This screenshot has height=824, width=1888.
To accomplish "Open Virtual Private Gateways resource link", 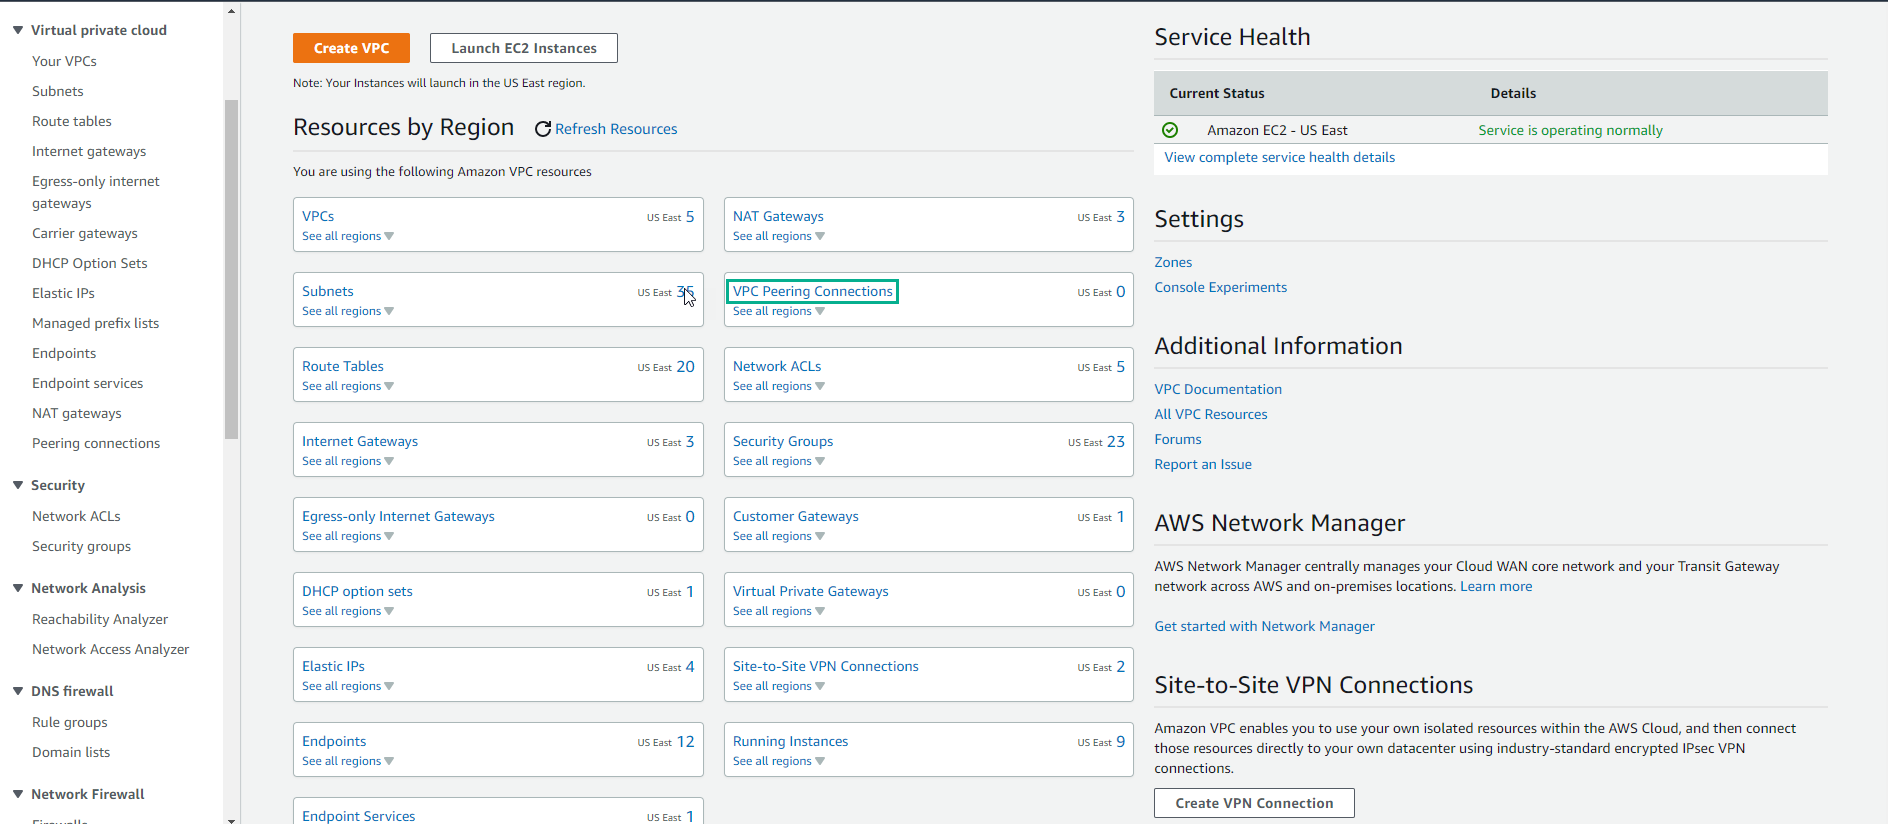I will coord(811,591).
